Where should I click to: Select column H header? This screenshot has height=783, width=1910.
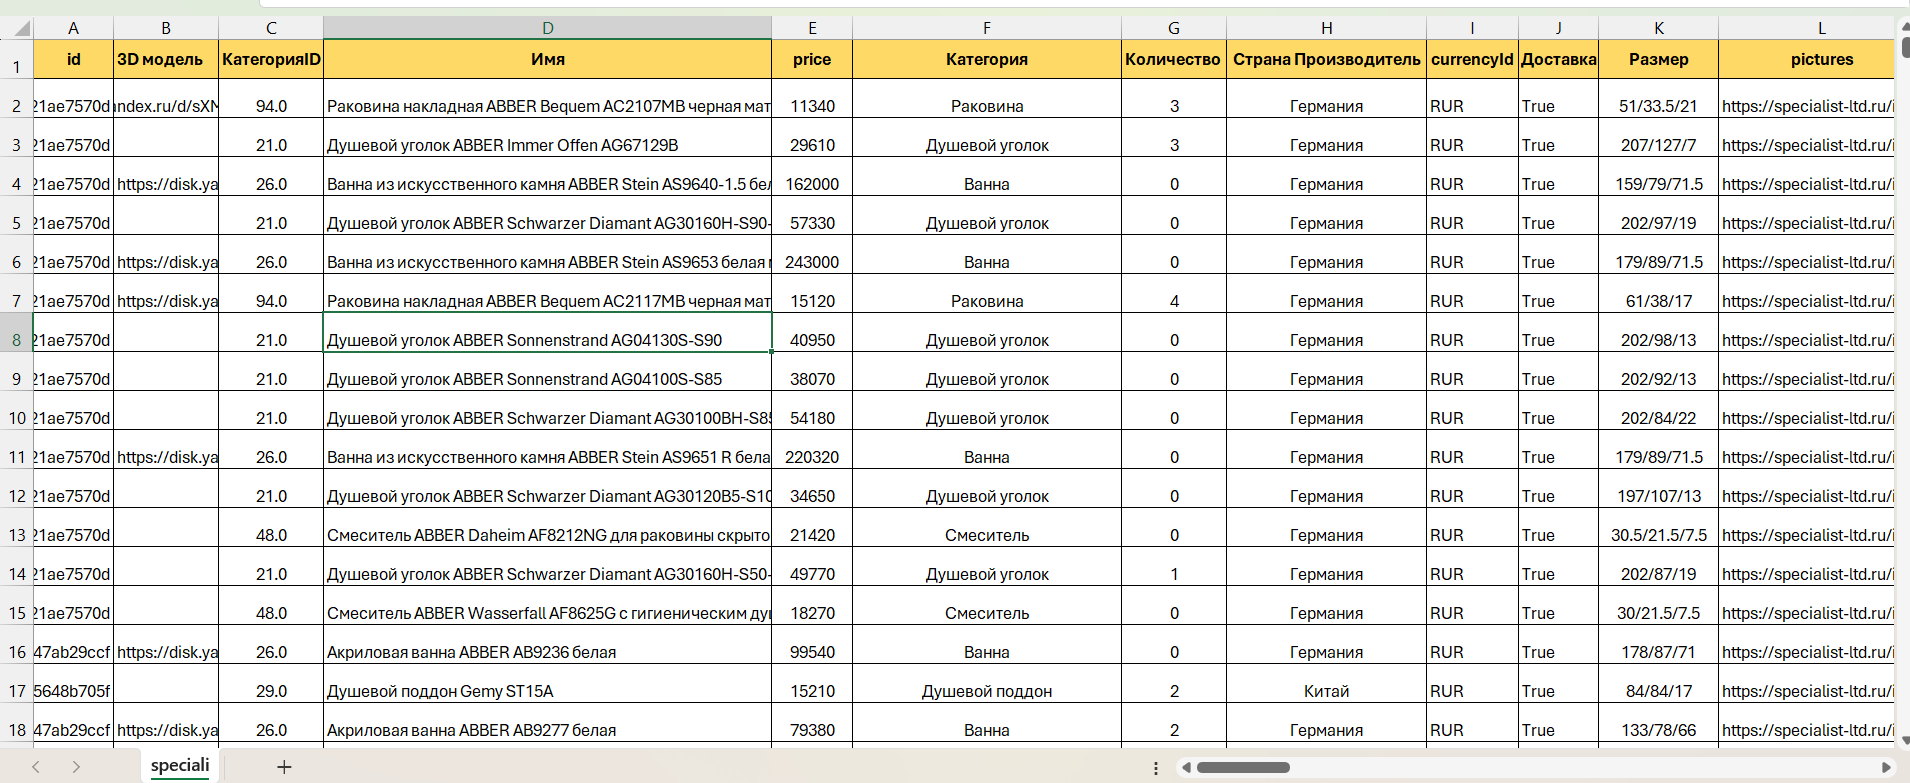(1327, 28)
